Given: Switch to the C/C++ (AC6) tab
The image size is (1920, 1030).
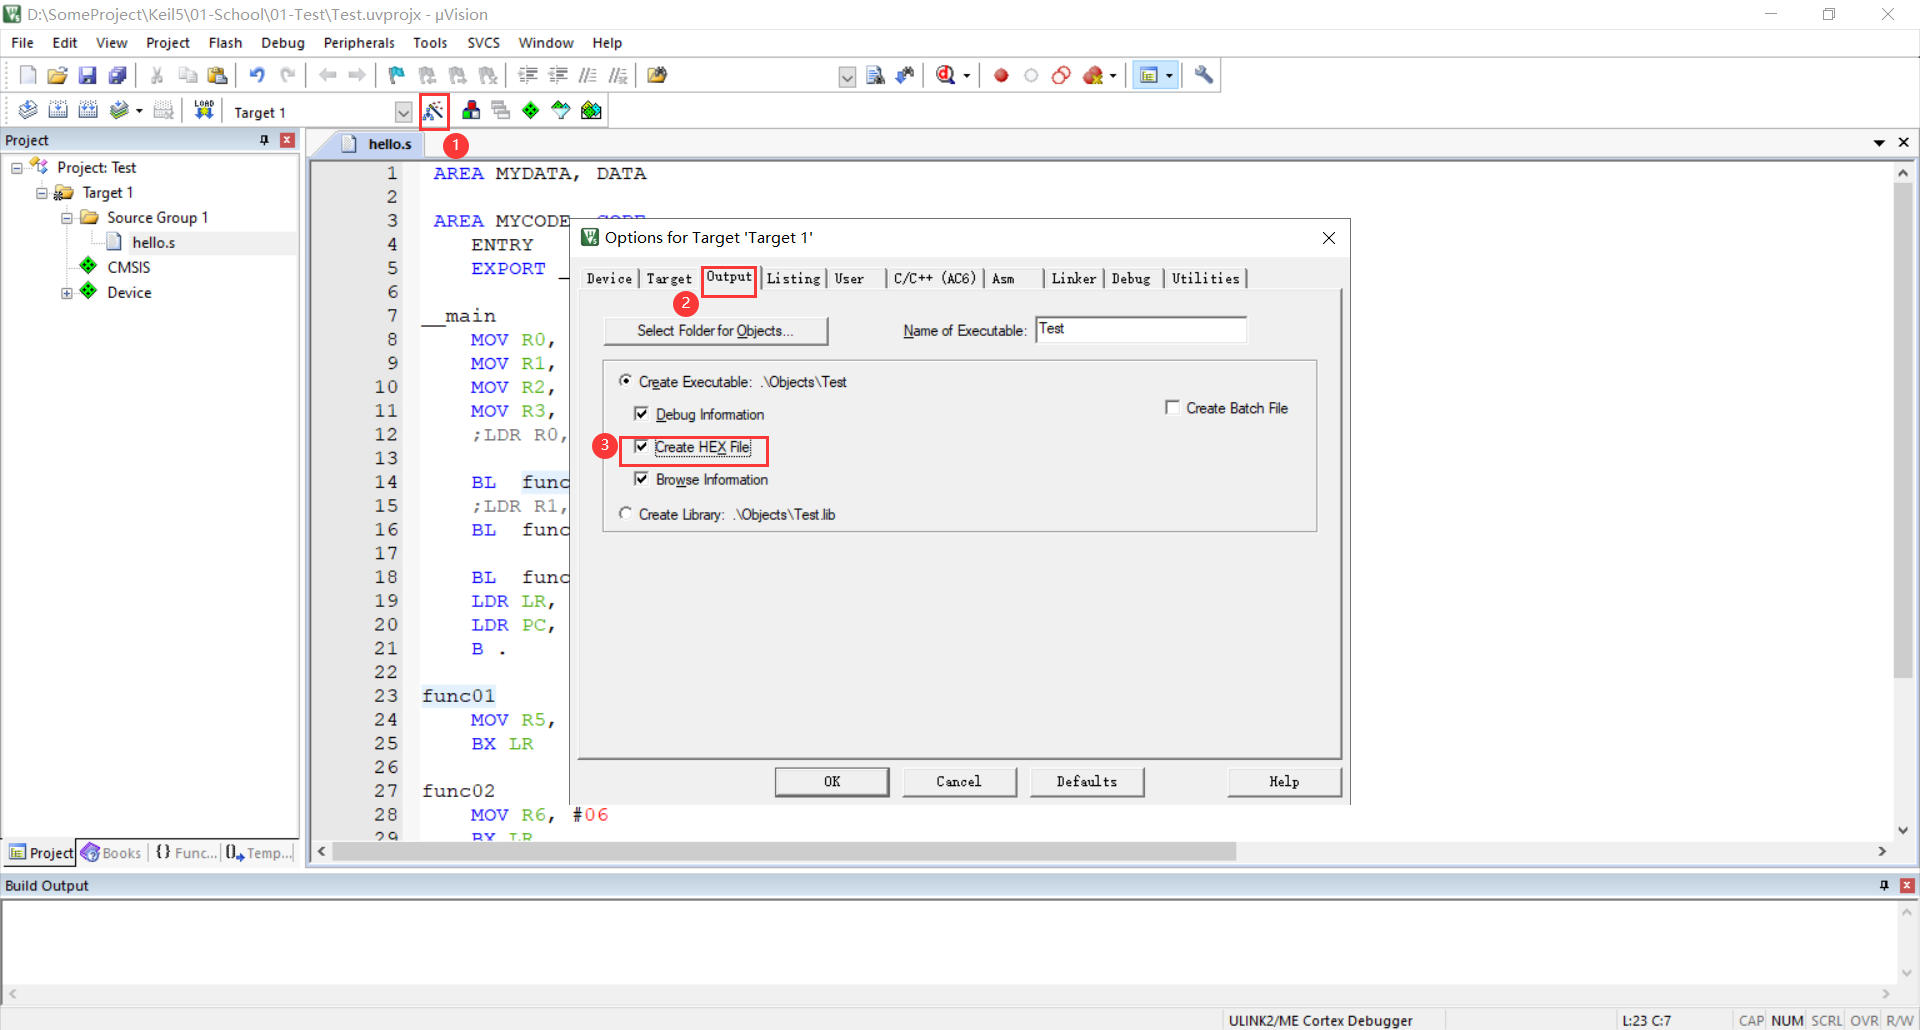Looking at the screenshot, I should point(934,279).
